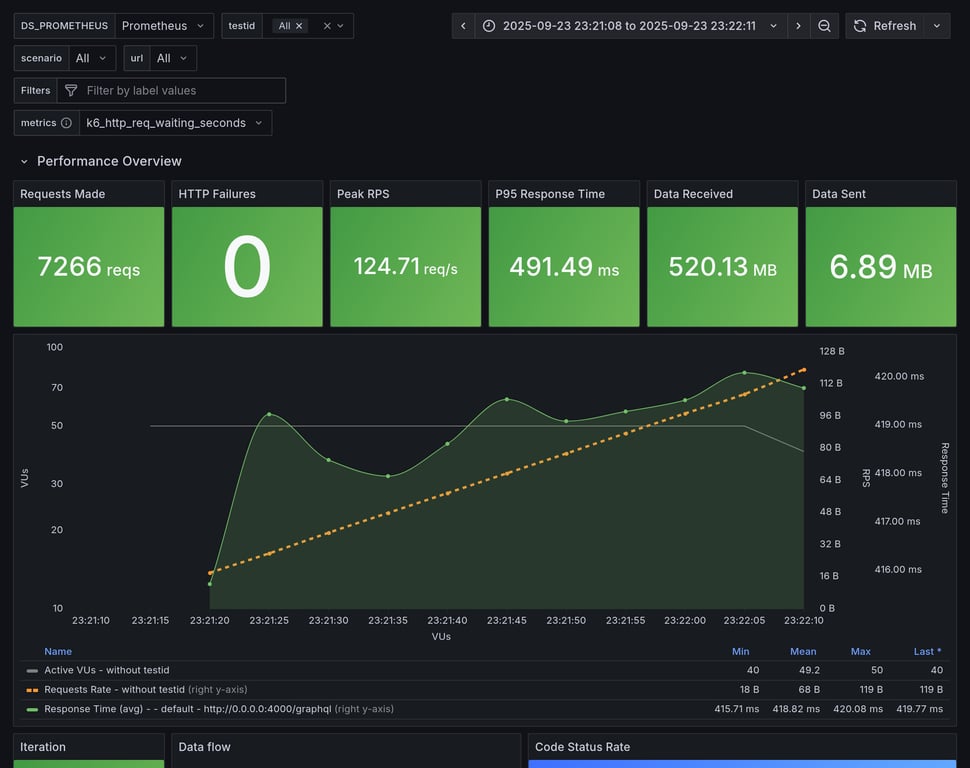Viewport: 970px width, 768px height.
Task: Click the orange Requests Rate color swatch
Action: (32, 690)
